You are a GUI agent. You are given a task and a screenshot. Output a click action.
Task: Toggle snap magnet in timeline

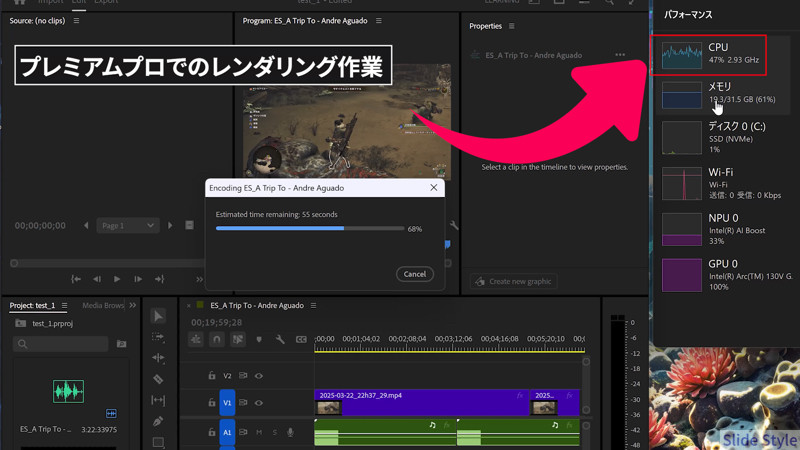click(x=216, y=340)
